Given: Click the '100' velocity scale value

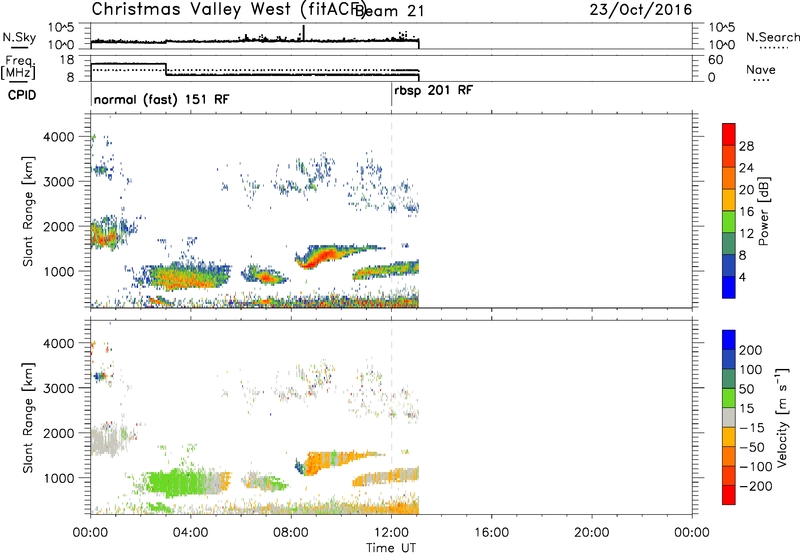Looking at the screenshot, I should (751, 369).
